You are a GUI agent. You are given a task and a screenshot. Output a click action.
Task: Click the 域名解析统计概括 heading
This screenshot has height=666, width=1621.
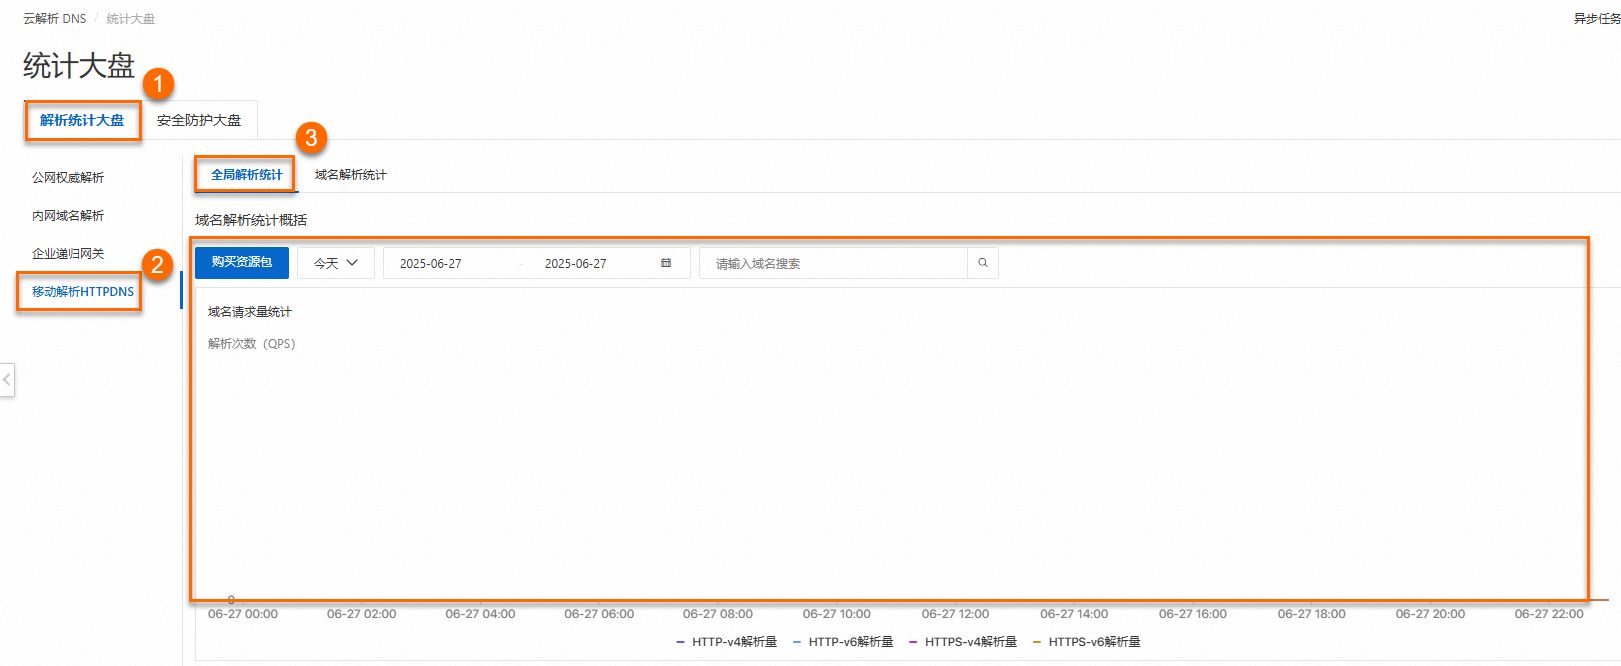pos(251,220)
